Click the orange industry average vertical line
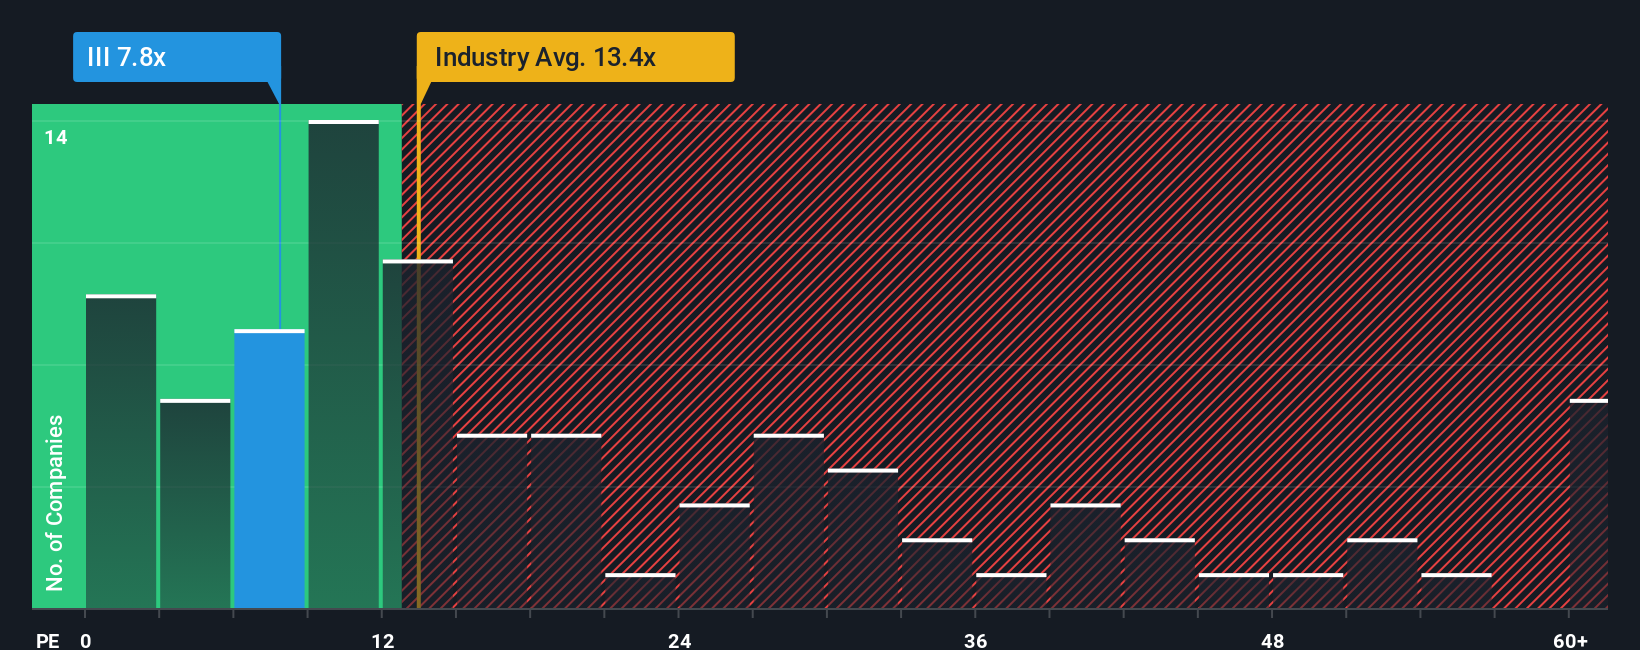The image size is (1640, 650). click(418, 356)
